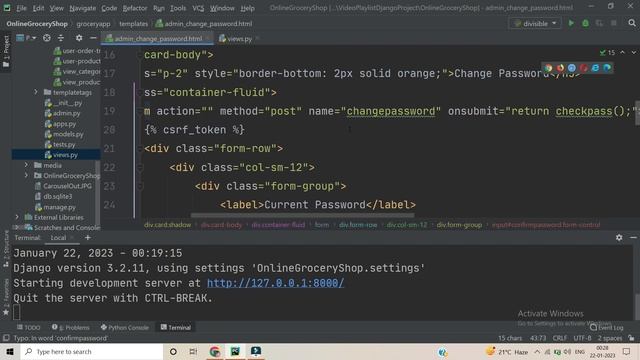Open the divisible run configuration dropdown
Viewport: 640px width, 360px height.
(x=535, y=24)
